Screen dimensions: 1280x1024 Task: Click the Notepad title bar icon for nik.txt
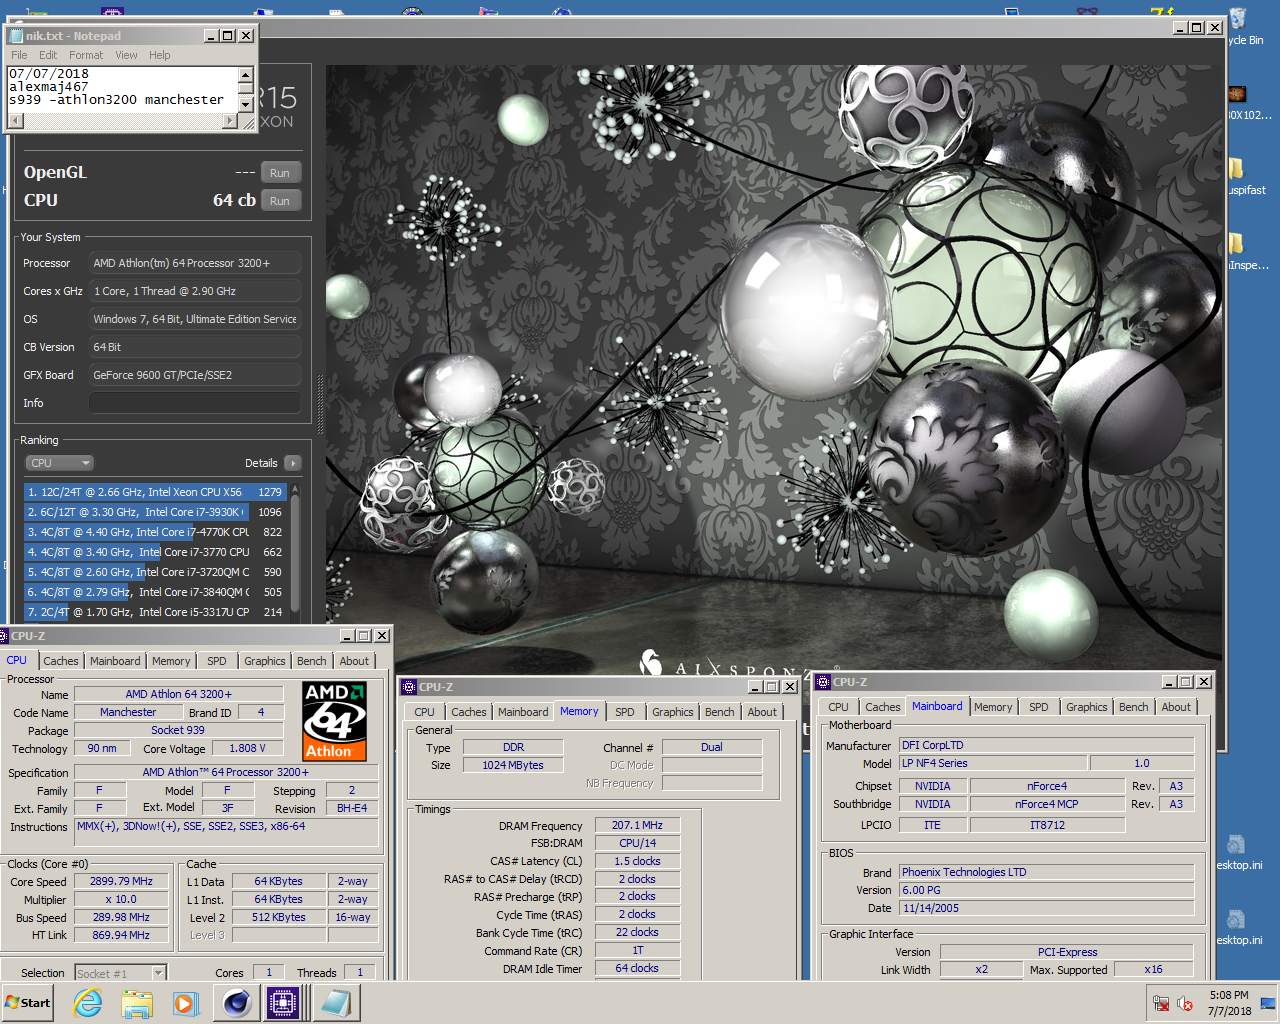(x=17, y=35)
